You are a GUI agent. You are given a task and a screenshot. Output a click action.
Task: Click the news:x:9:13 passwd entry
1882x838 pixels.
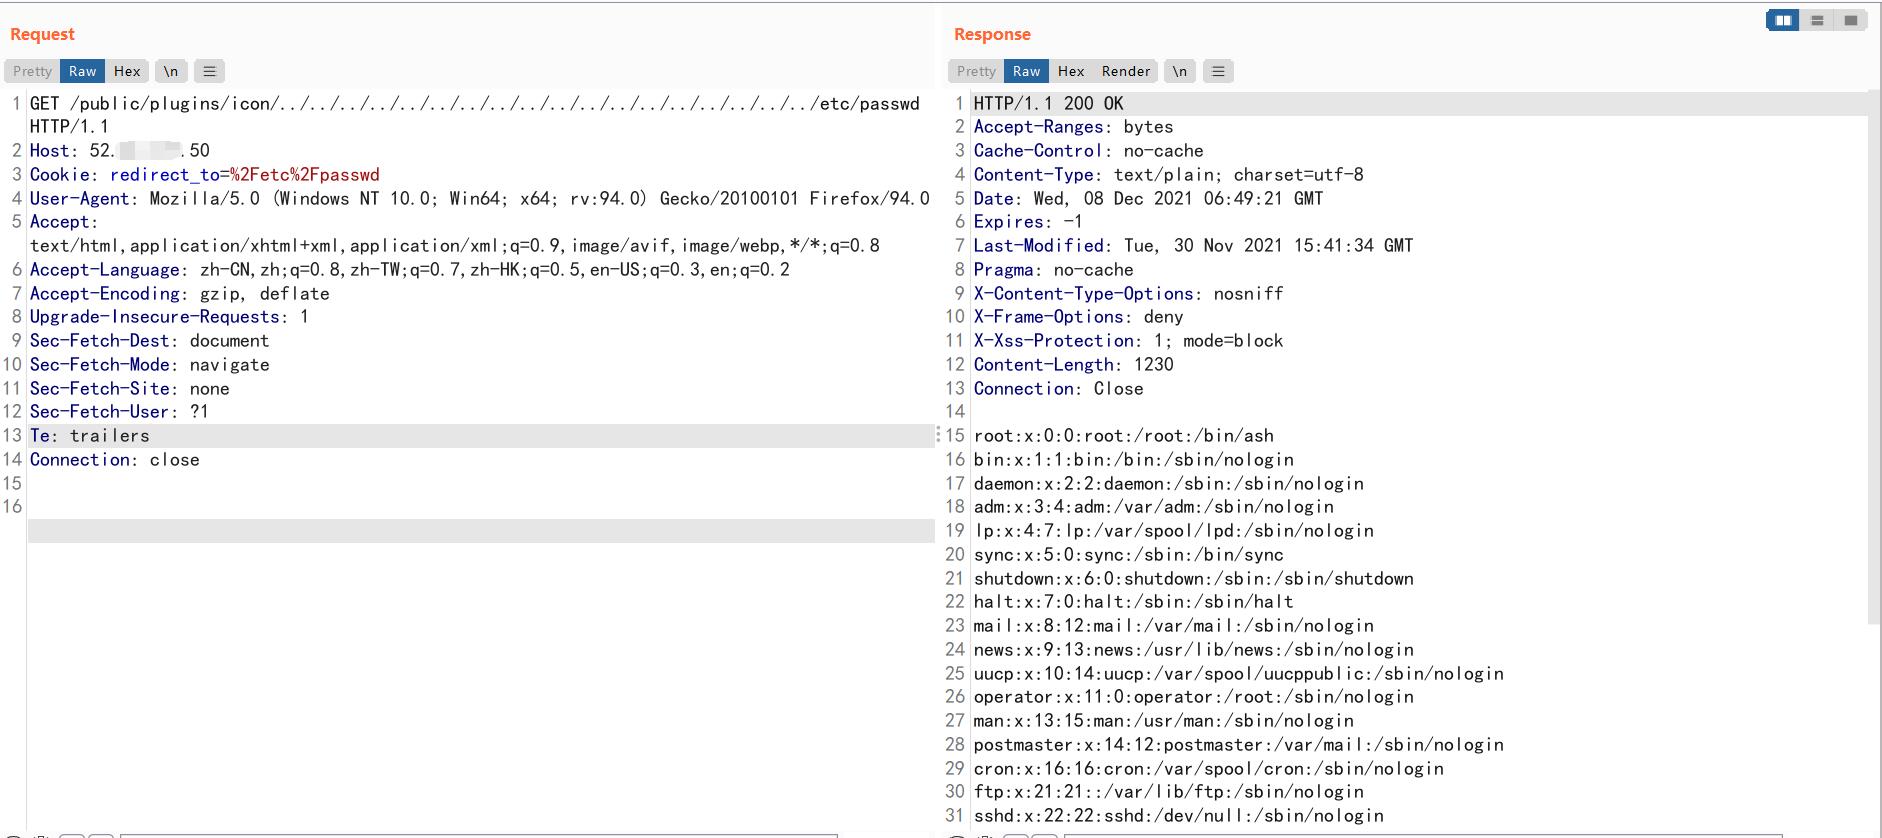[1194, 650]
